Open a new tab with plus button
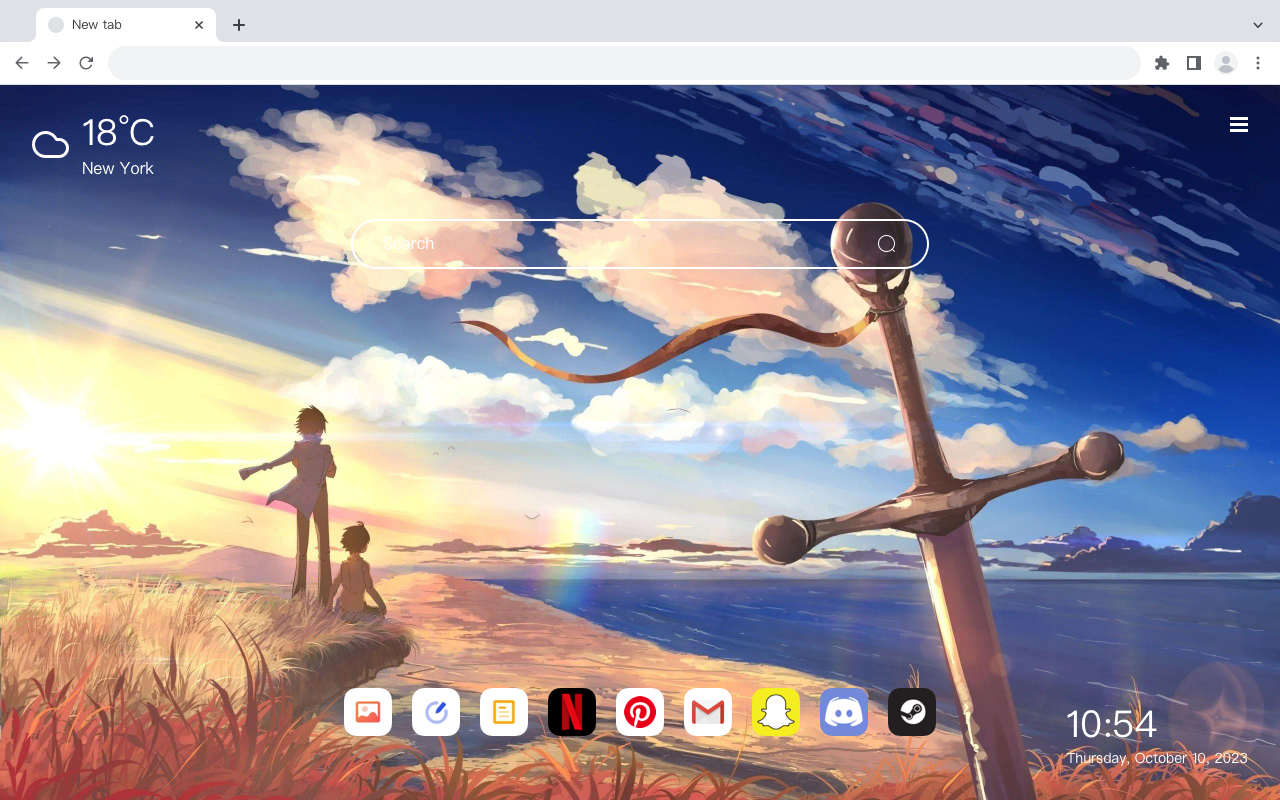Image resolution: width=1280 pixels, height=800 pixels. tap(238, 25)
